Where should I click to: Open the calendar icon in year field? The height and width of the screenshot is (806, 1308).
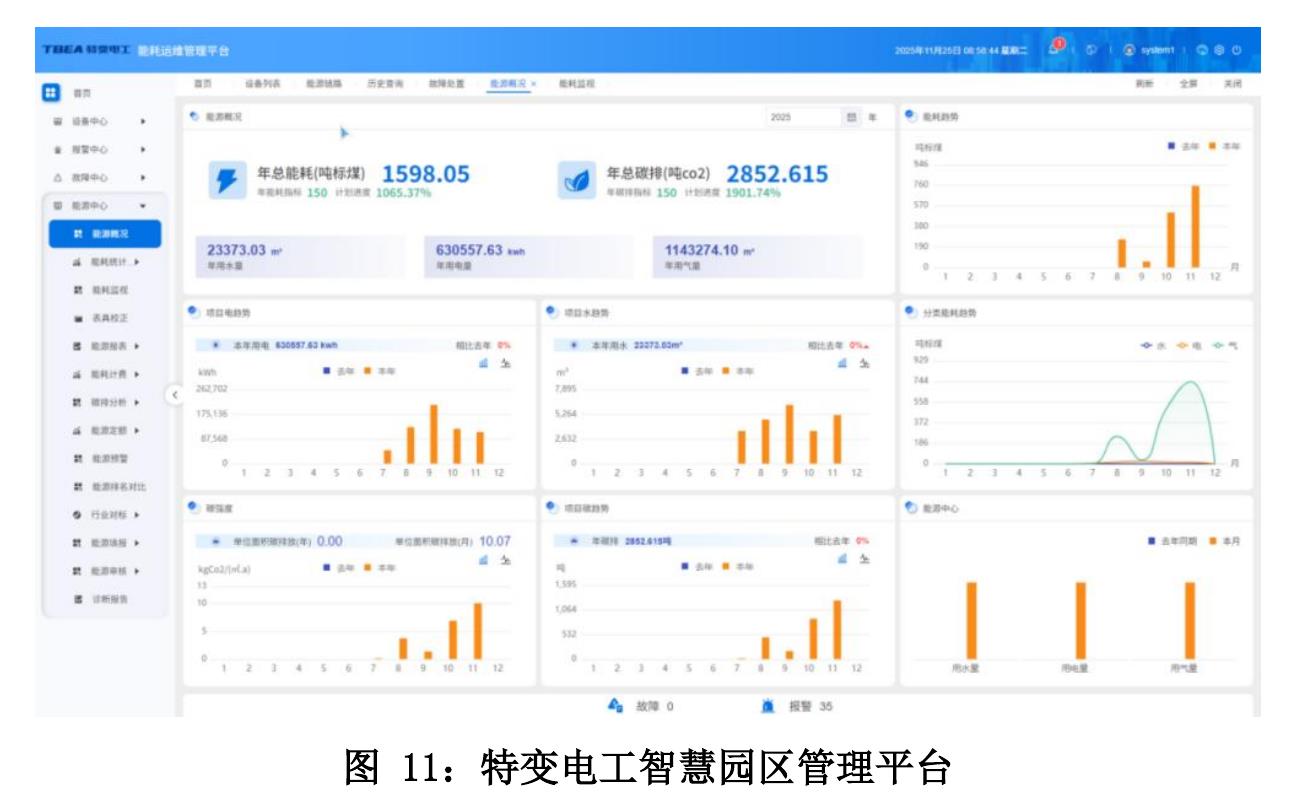pos(852,117)
